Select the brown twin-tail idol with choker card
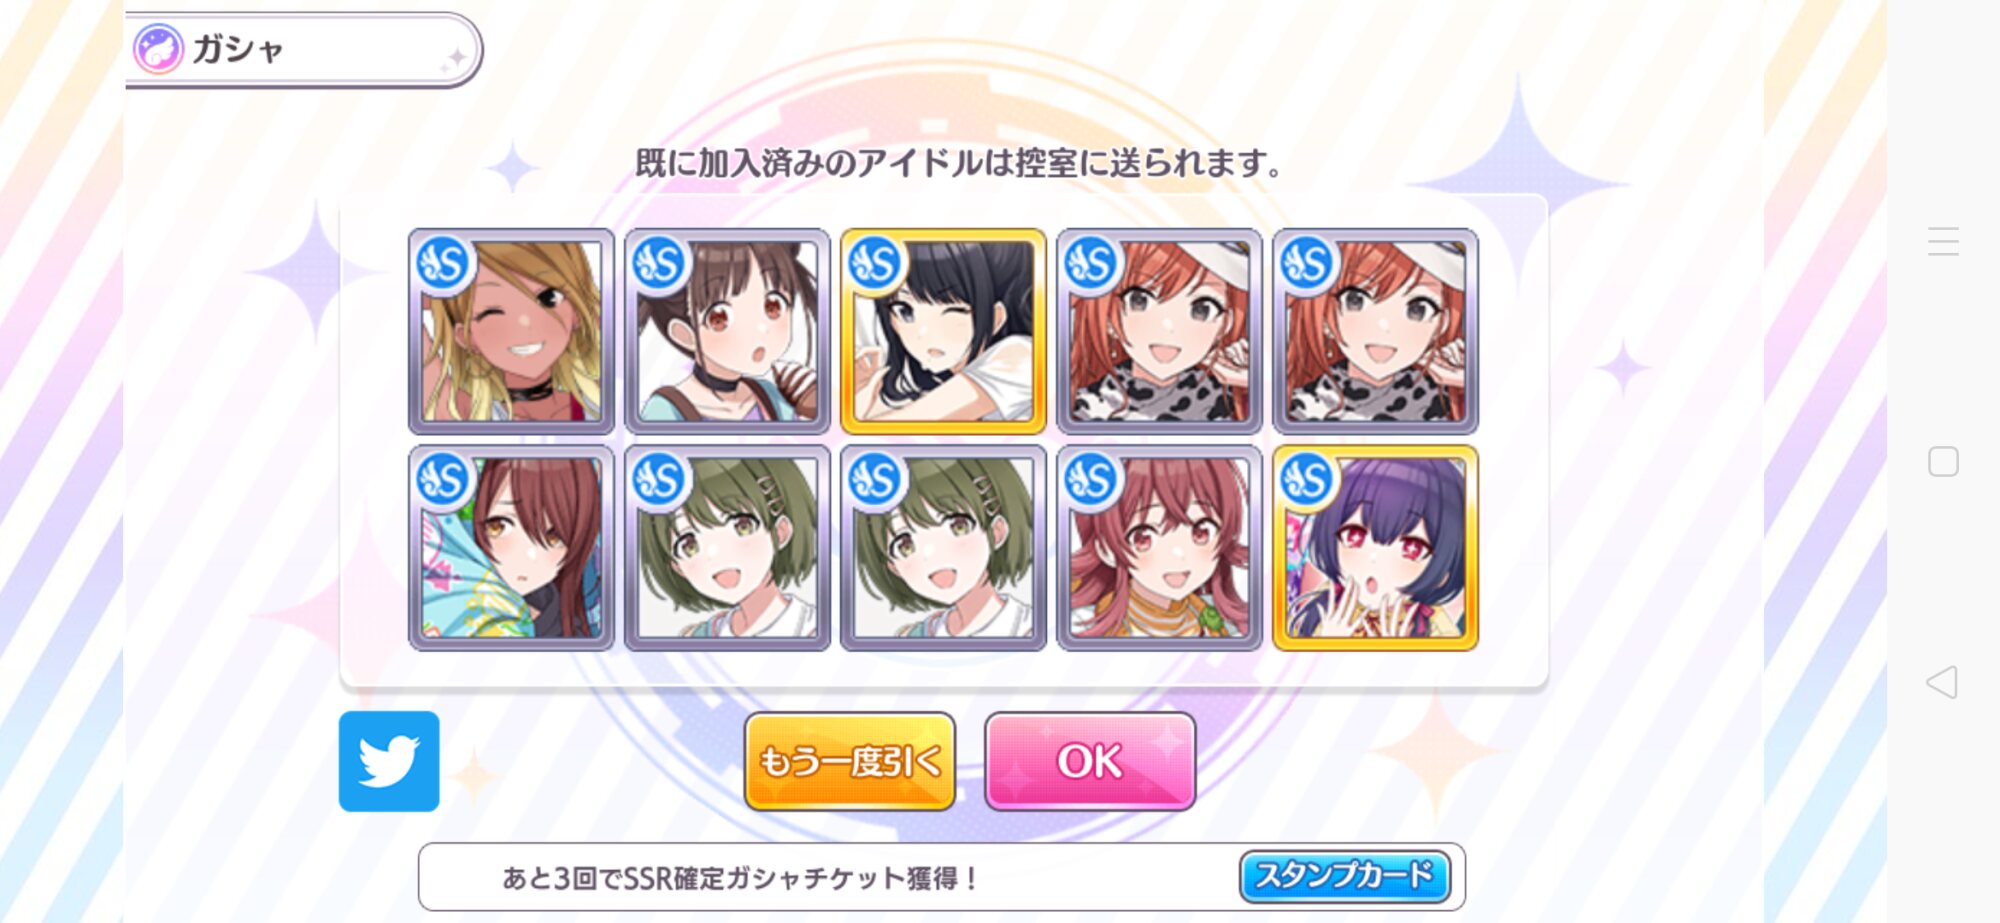 pyautogui.click(x=727, y=331)
